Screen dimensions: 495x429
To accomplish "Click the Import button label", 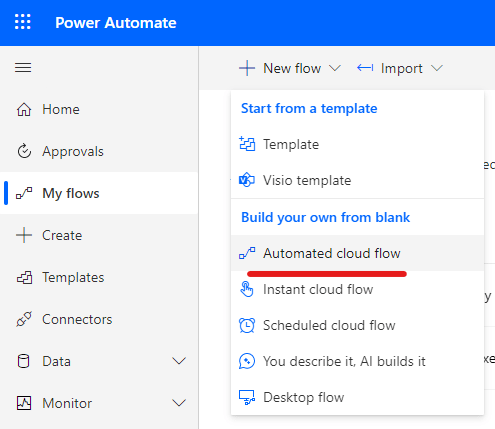I will (x=402, y=68).
